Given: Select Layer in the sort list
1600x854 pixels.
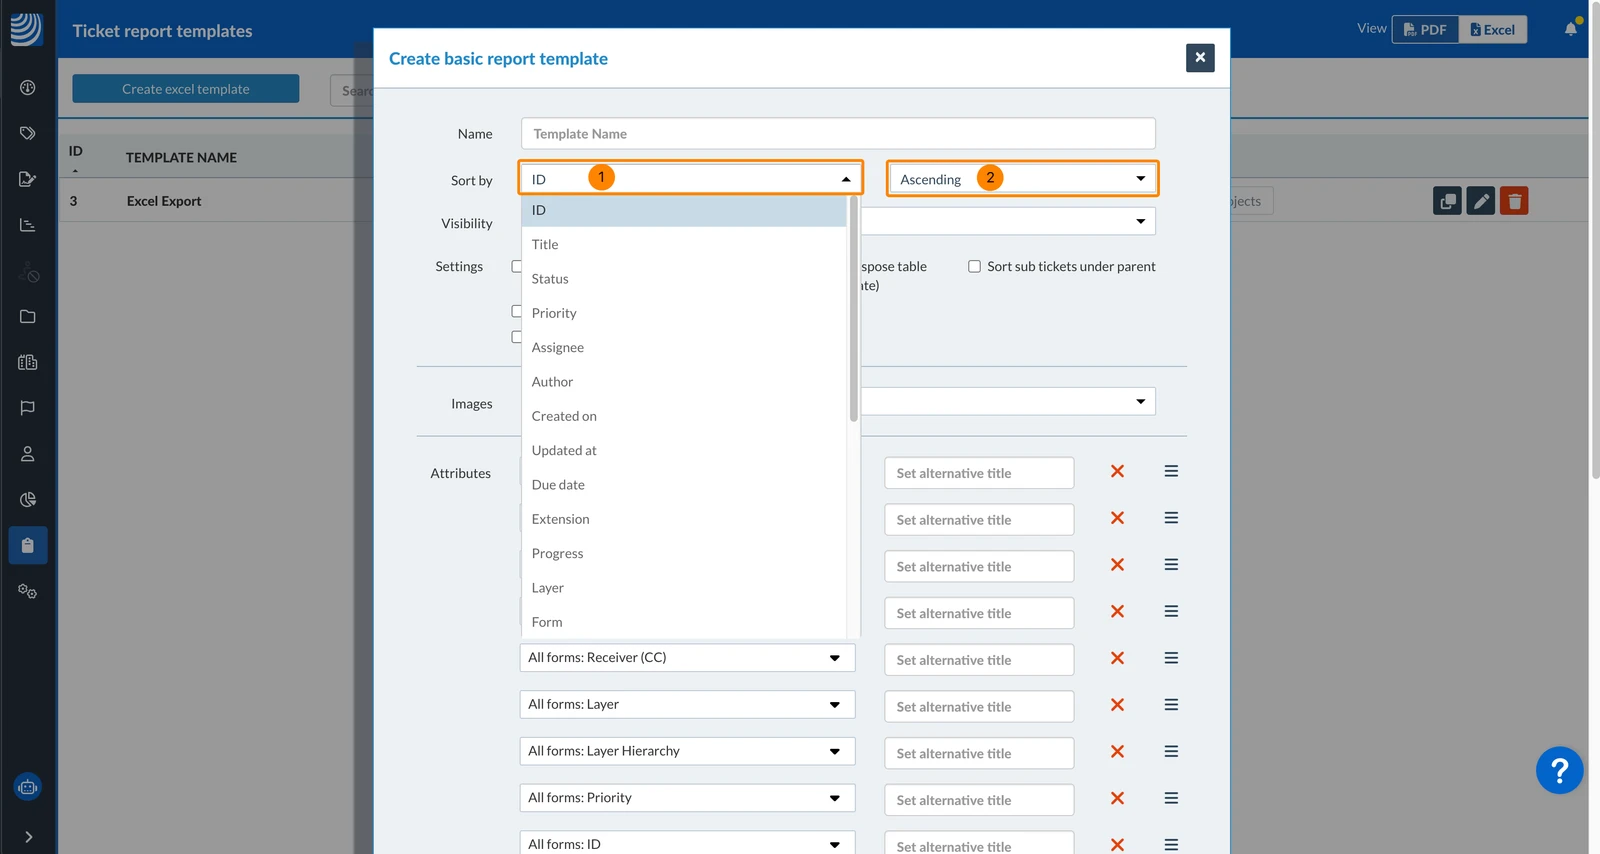Looking at the screenshot, I should tap(684, 588).
